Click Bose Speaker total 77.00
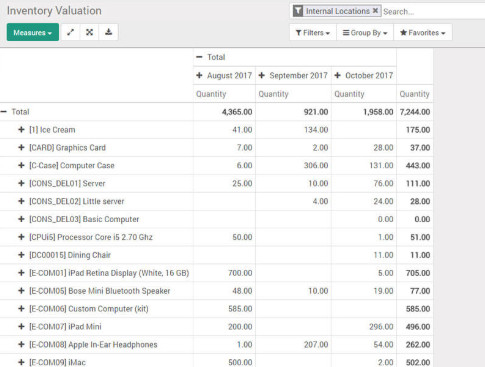 pos(420,291)
